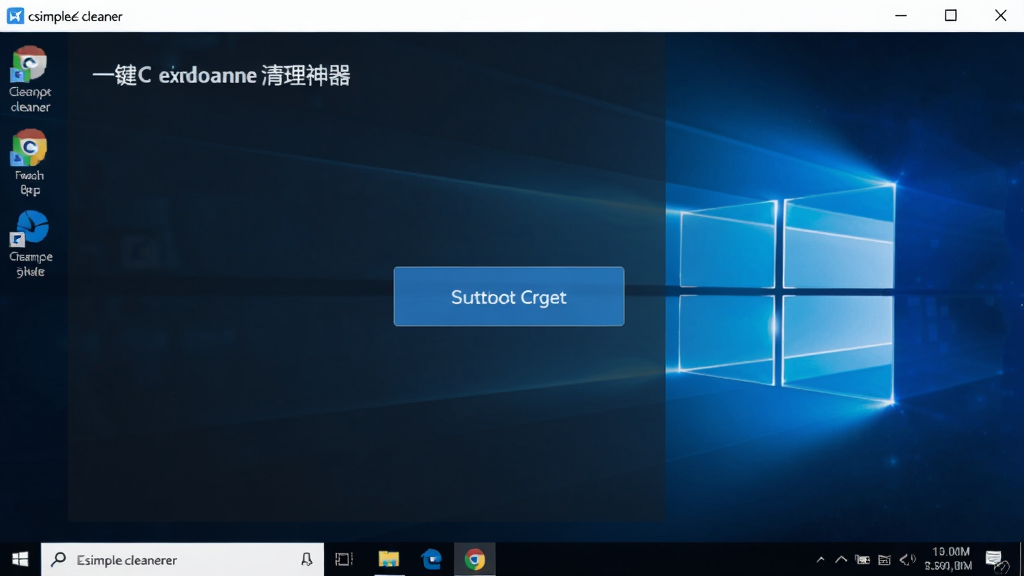The width and height of the screenshot is (1024, 576).
Task: Launch Edge browser from the taskbar
Action: coord(432,560)
